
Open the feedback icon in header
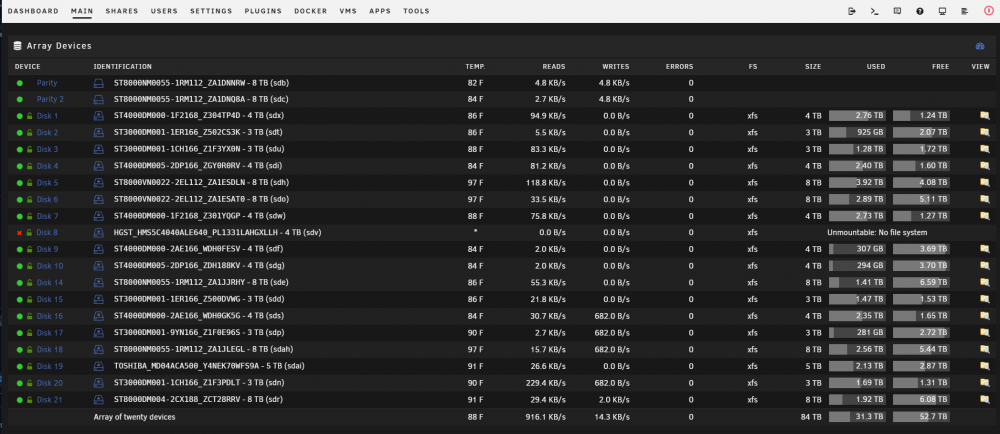(897, 11)
